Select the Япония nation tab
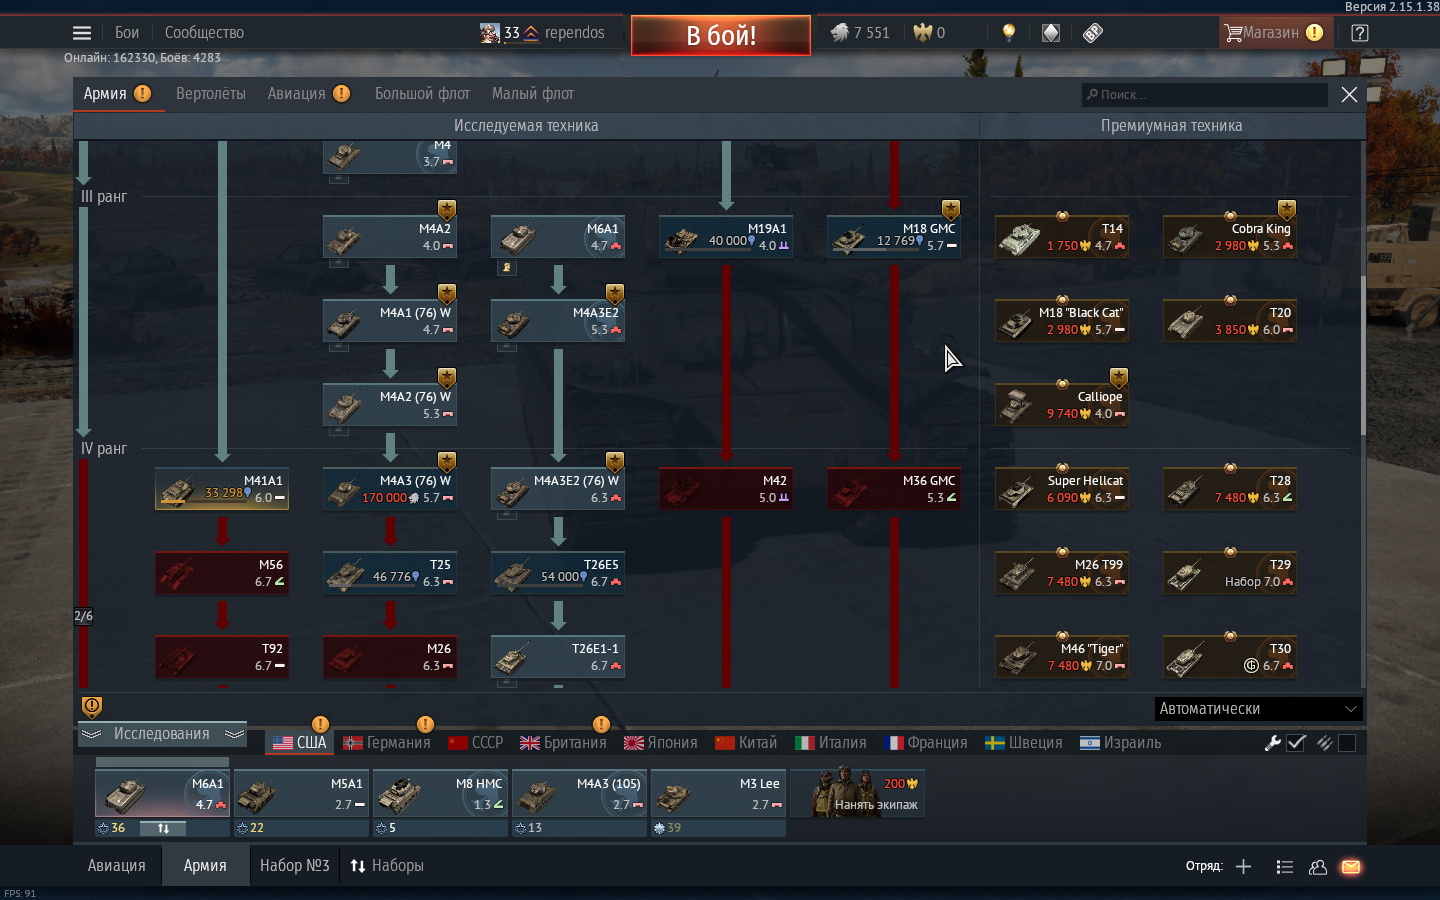This screenshot has width=1440, height=900. point(661,743)
